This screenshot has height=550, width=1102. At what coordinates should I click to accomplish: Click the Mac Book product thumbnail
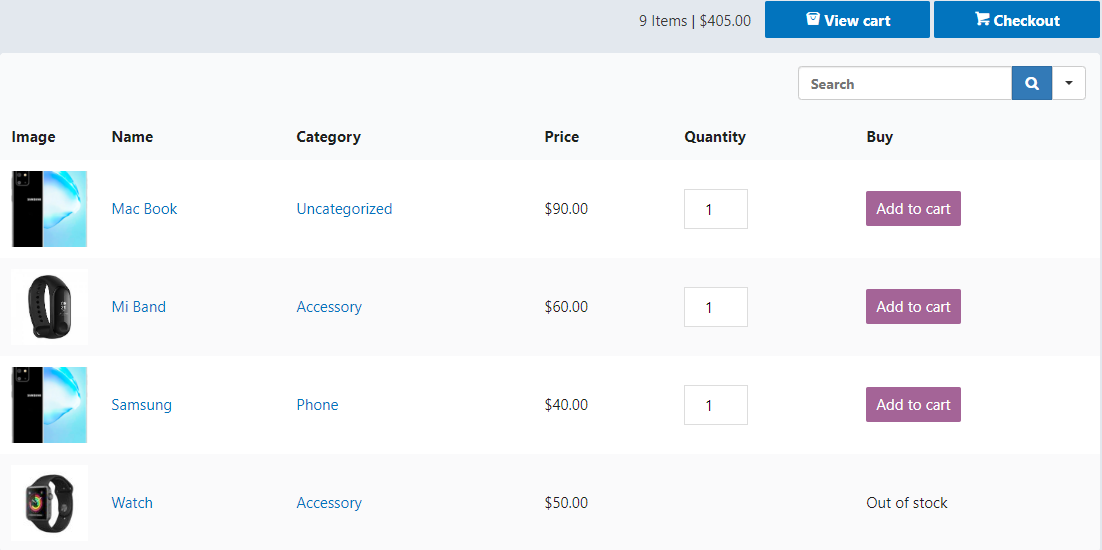(49, 209)
